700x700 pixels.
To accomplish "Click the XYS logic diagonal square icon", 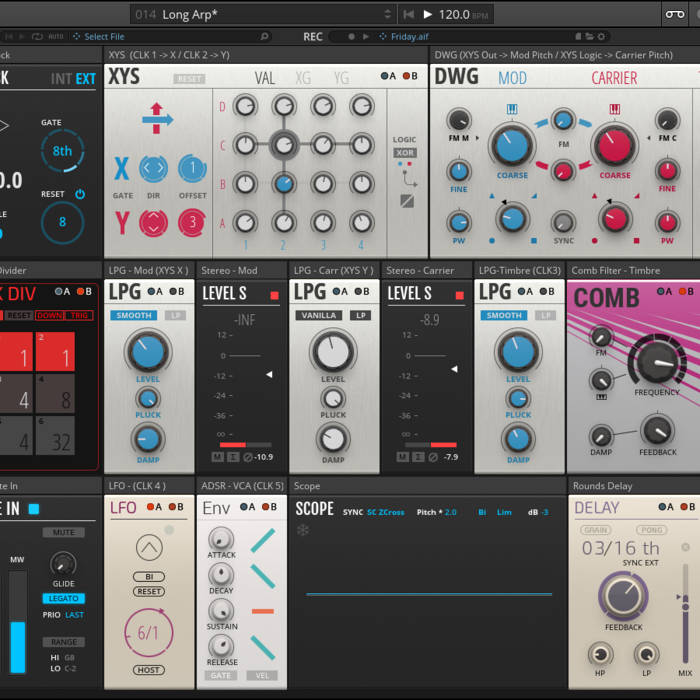I will (407, 200).
